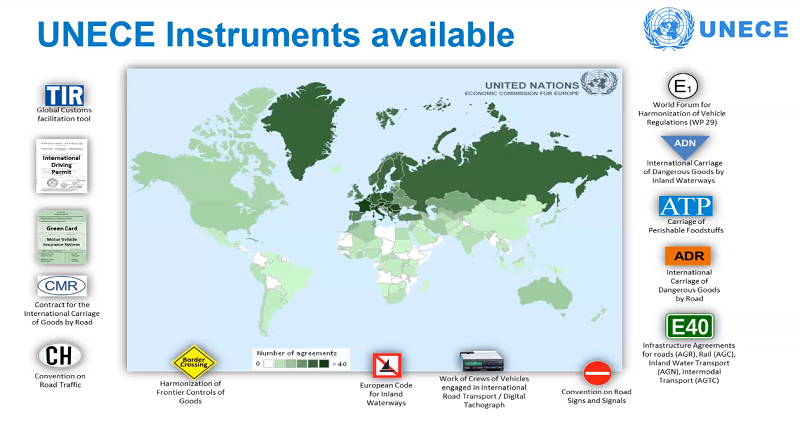Click the red no-entry road sign icon

tap(597, 373)
